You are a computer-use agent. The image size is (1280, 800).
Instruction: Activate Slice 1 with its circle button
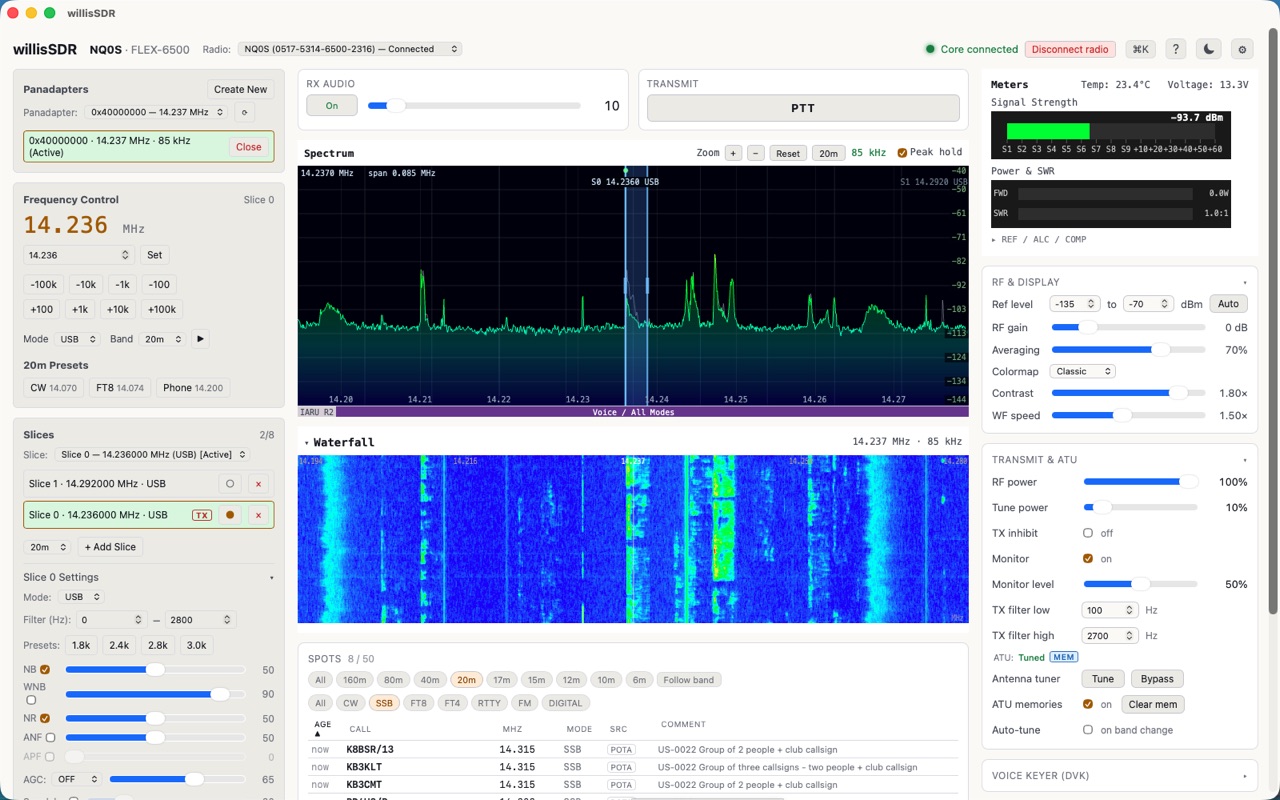(x=230, y=484)
